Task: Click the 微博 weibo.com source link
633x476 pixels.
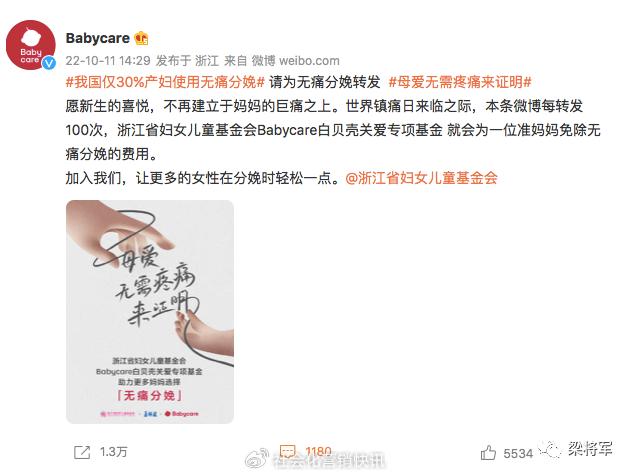Action: coord(296,61)
